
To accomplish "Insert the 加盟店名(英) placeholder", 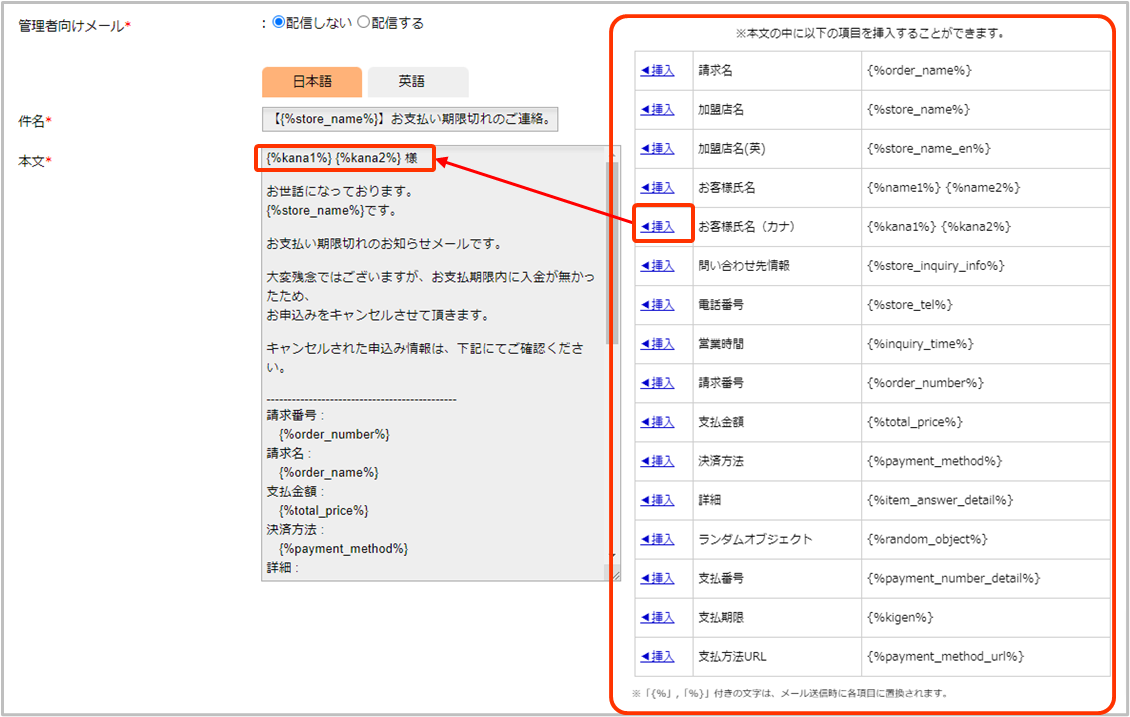I will (x=657, y=149).
